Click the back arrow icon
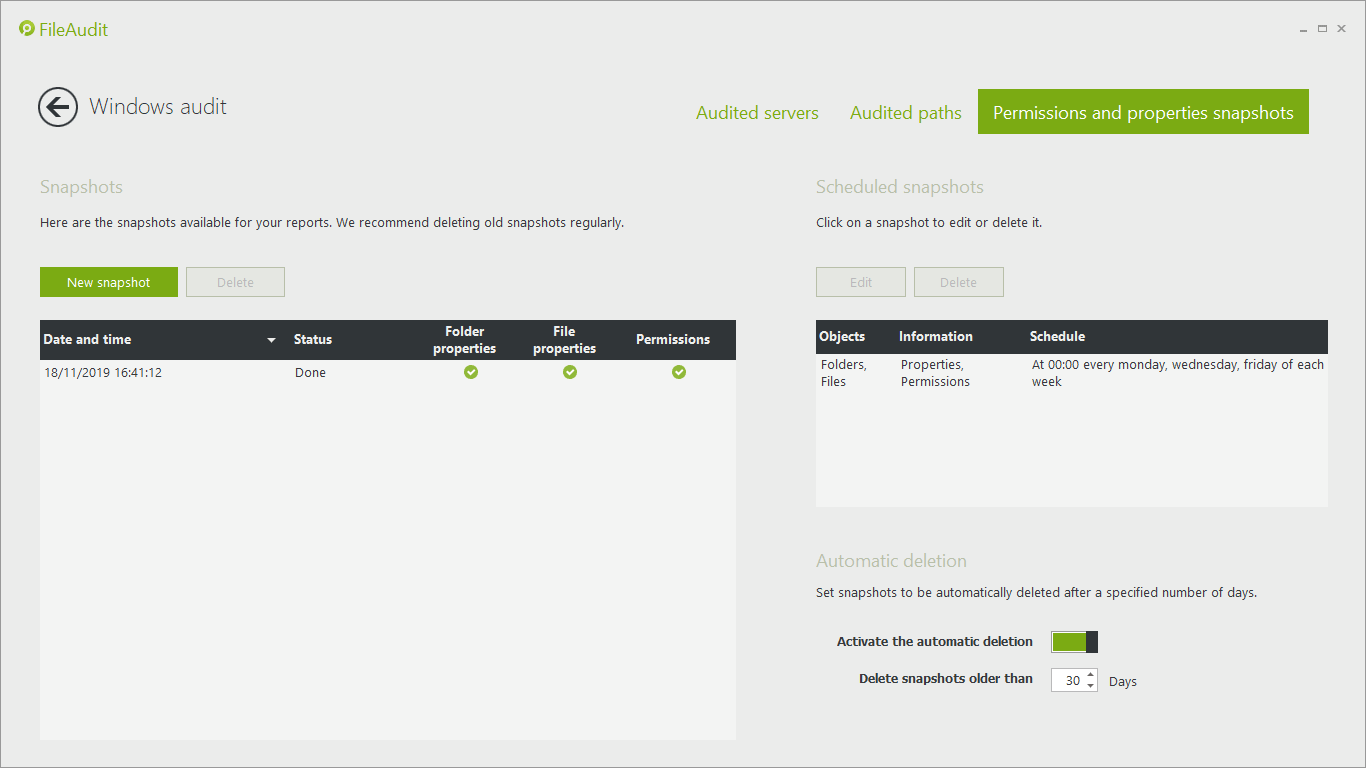Image resolution: width=1366 pixels, height=768 pixels. [x=58, y=107]
